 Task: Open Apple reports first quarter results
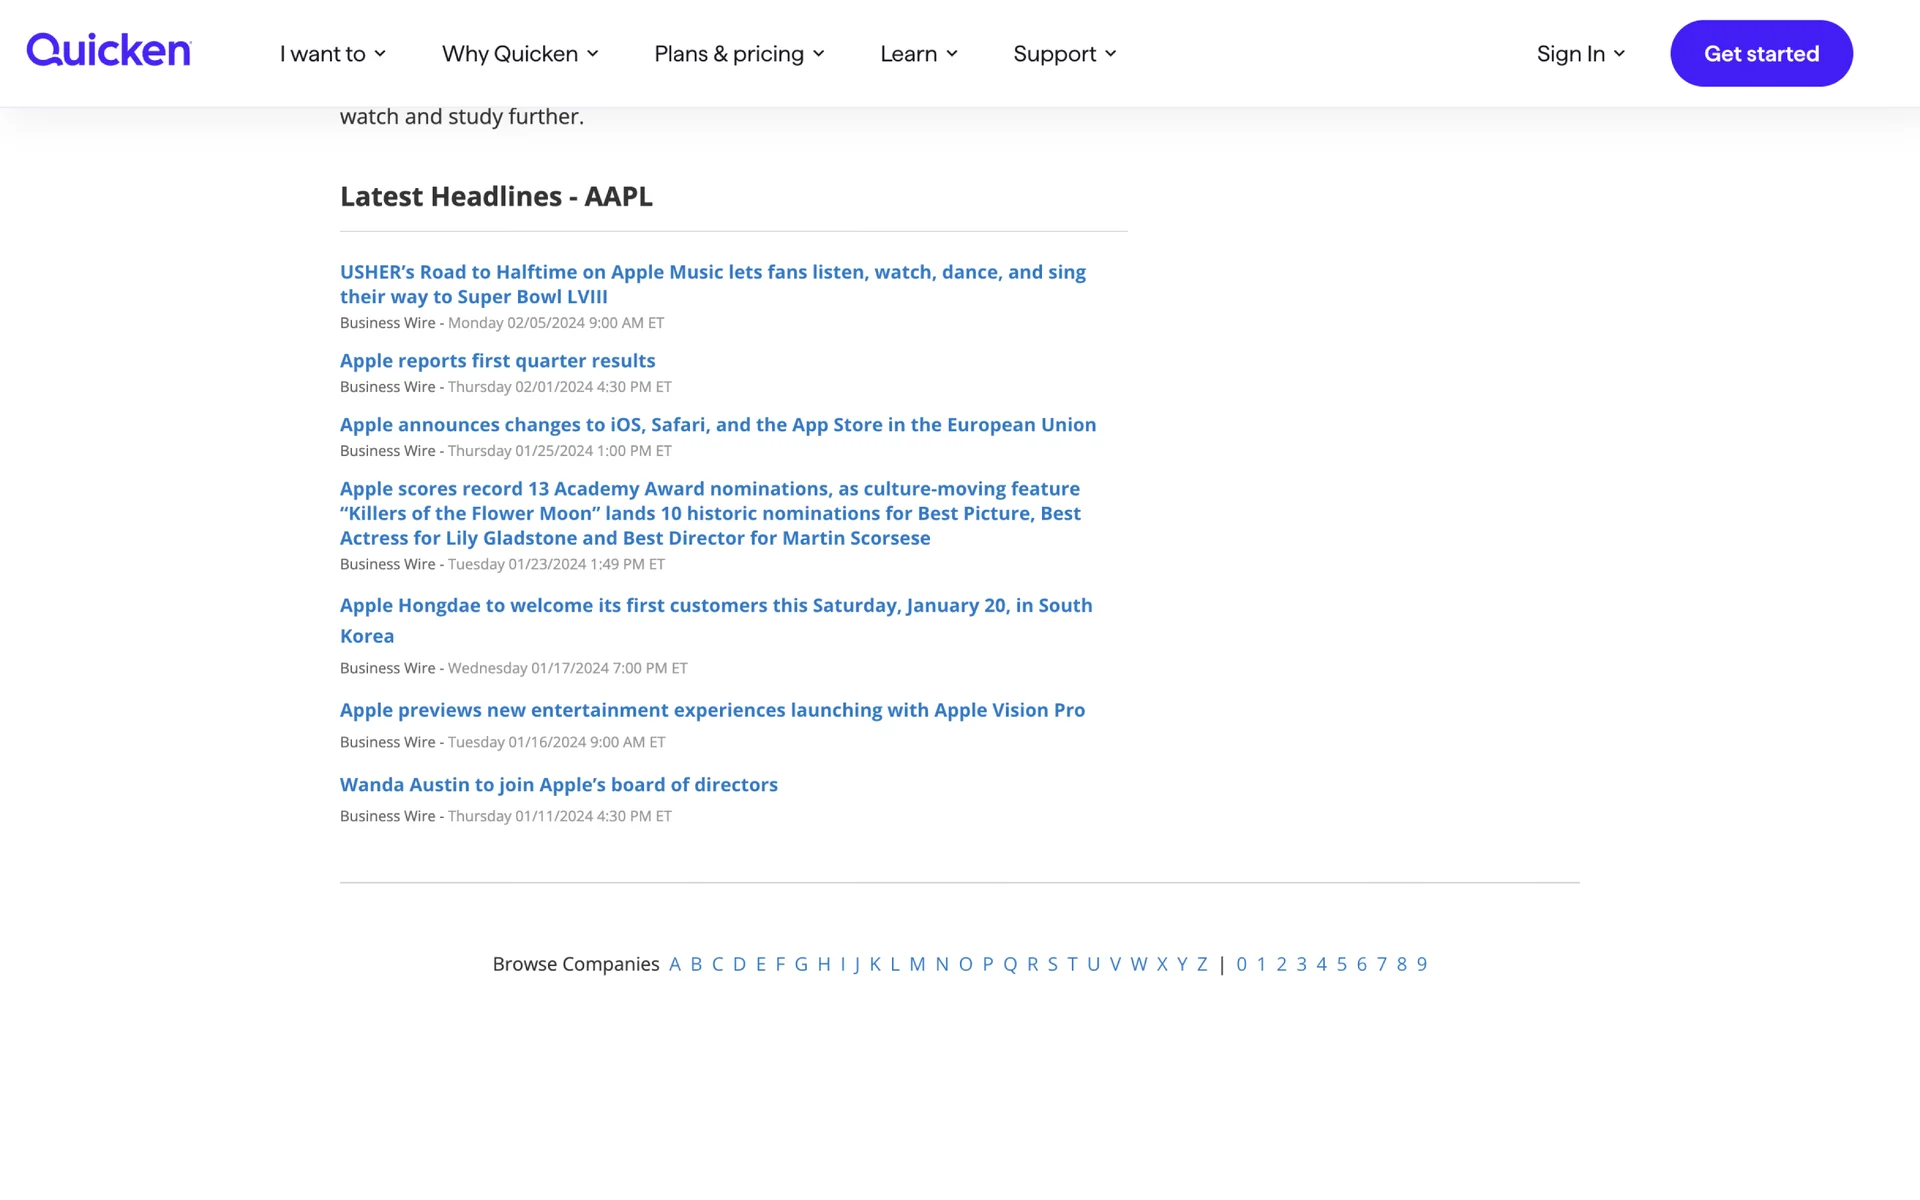497,361
